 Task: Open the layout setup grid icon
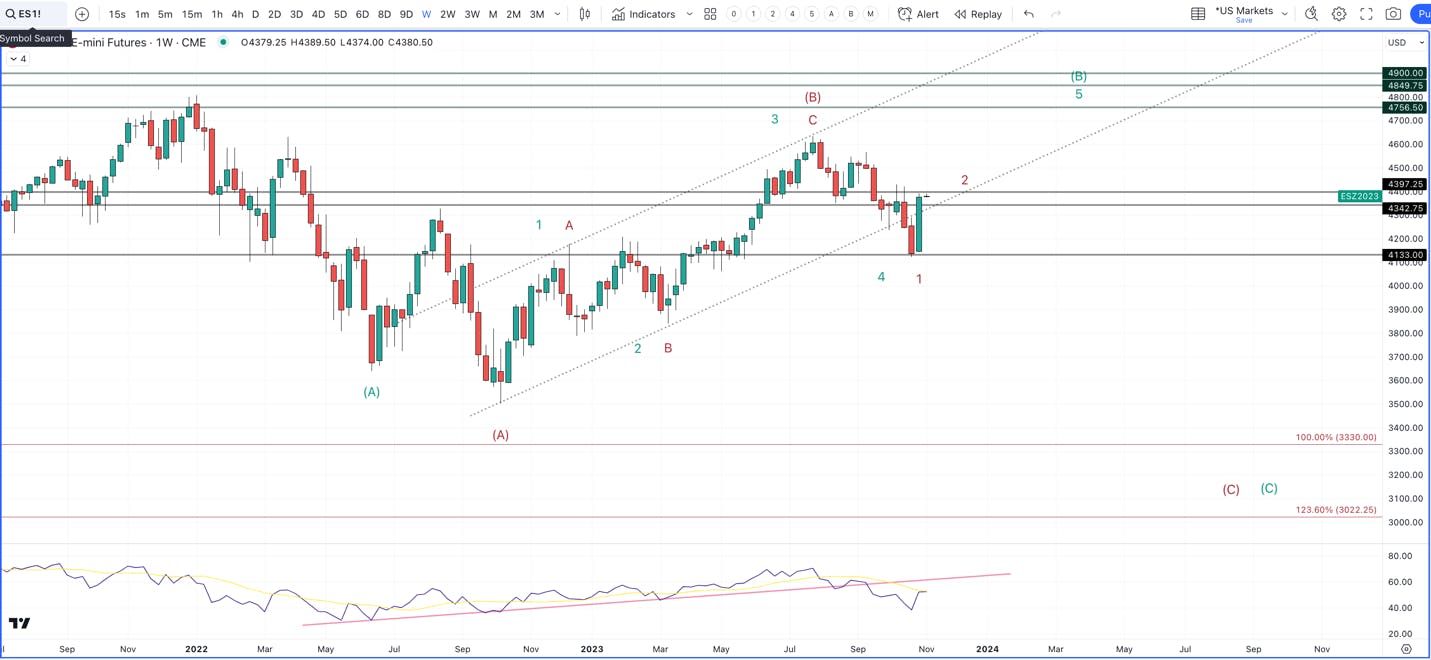coord(1198,14)
